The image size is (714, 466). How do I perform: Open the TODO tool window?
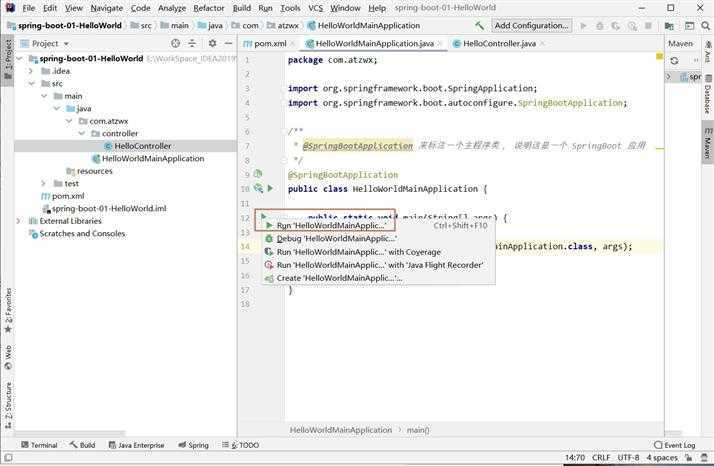(240, 445)
